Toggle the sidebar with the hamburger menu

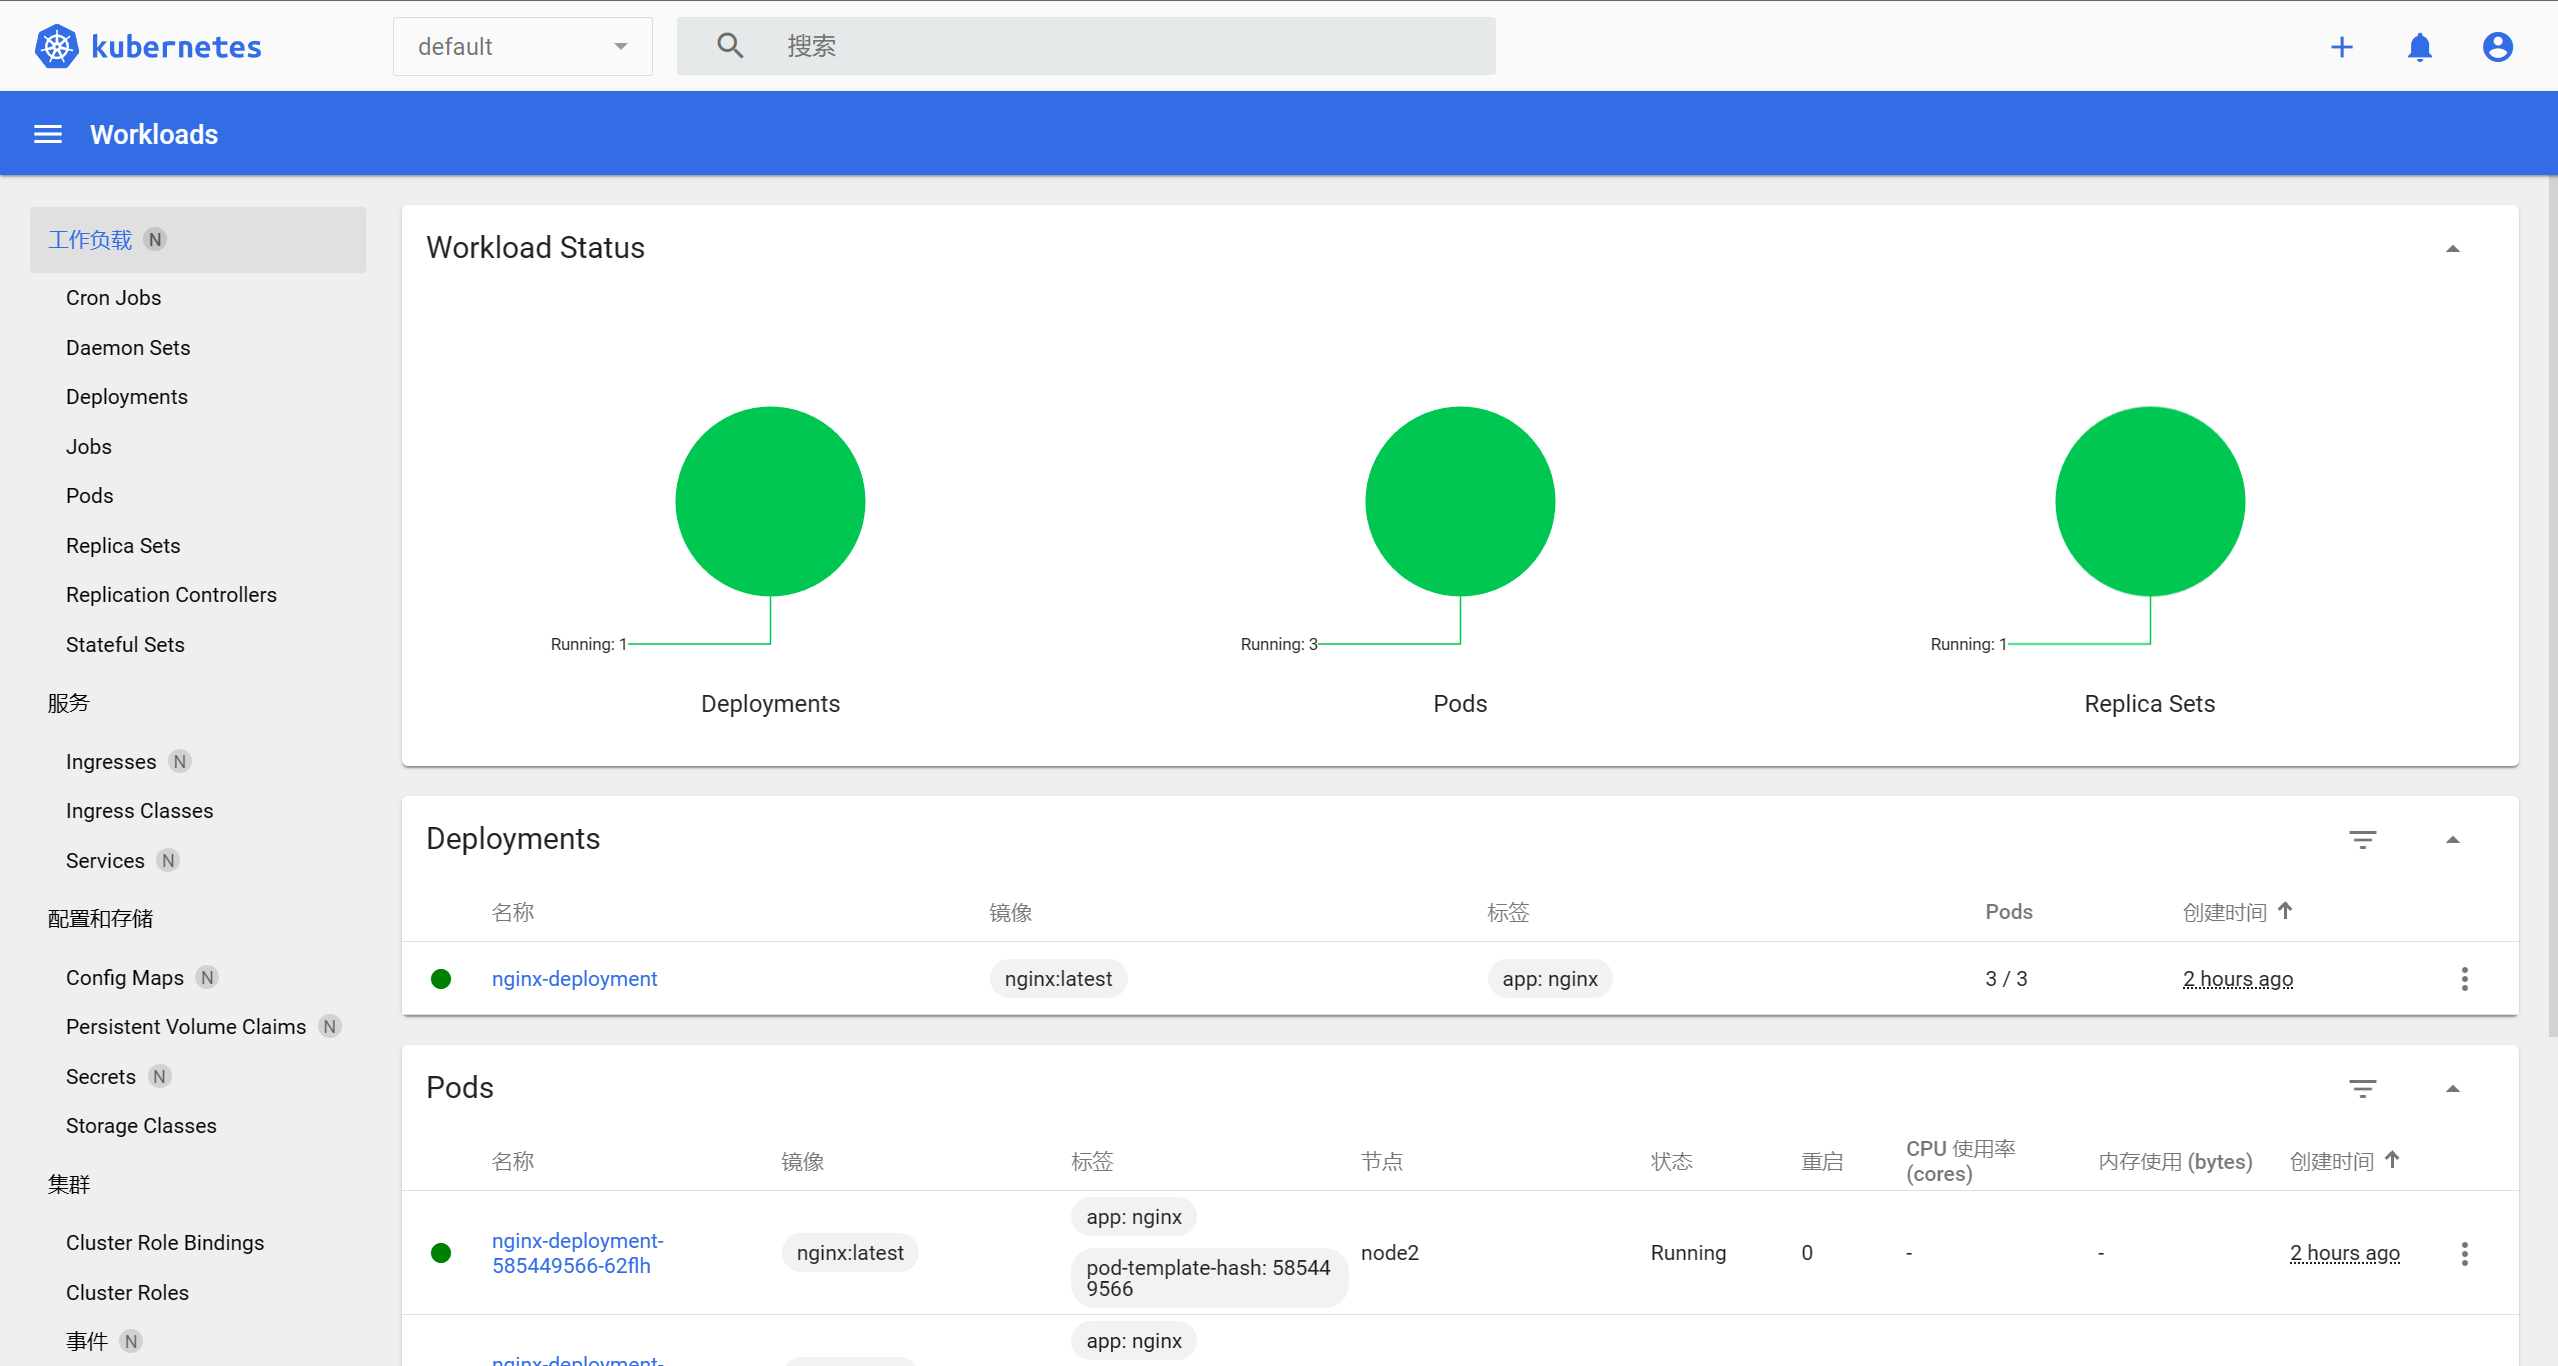(x=47, y=133)
